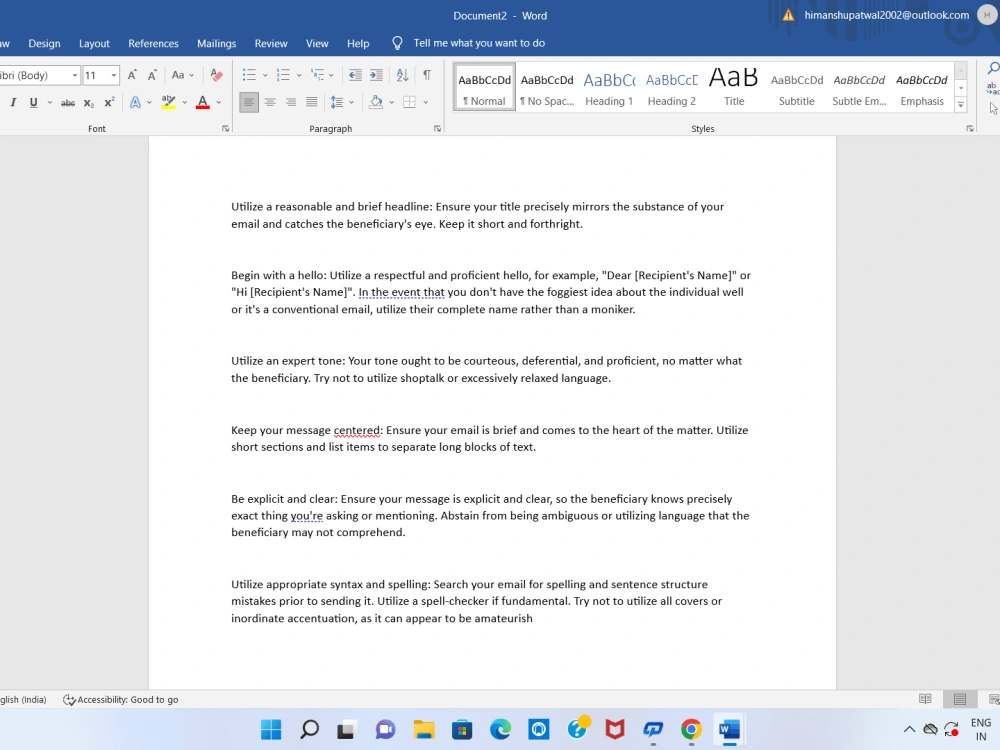The image size is (1000, 750).
Task: Open underline style dropdown arrow
Action: (49, 102)
